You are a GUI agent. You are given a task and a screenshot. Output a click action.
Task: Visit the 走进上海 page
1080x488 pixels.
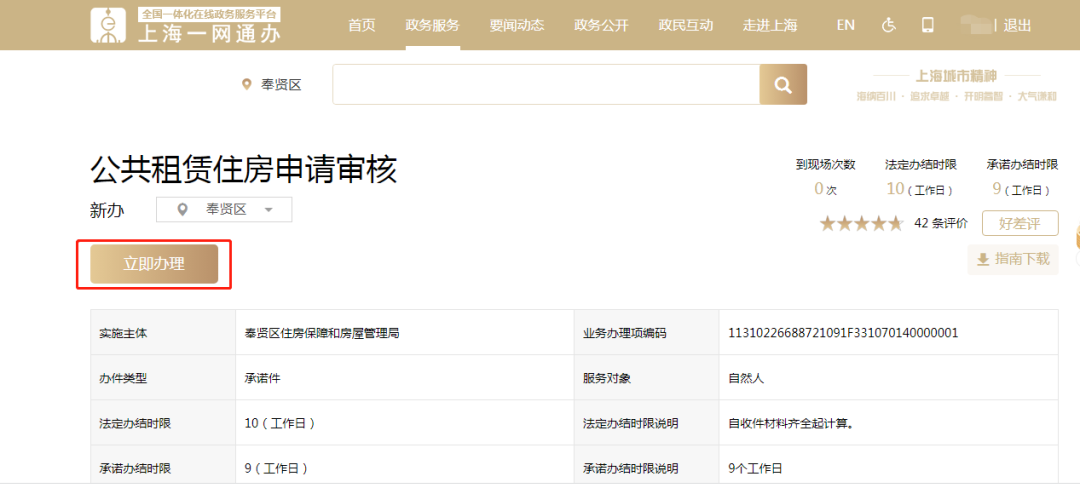(x=771, y=25)
